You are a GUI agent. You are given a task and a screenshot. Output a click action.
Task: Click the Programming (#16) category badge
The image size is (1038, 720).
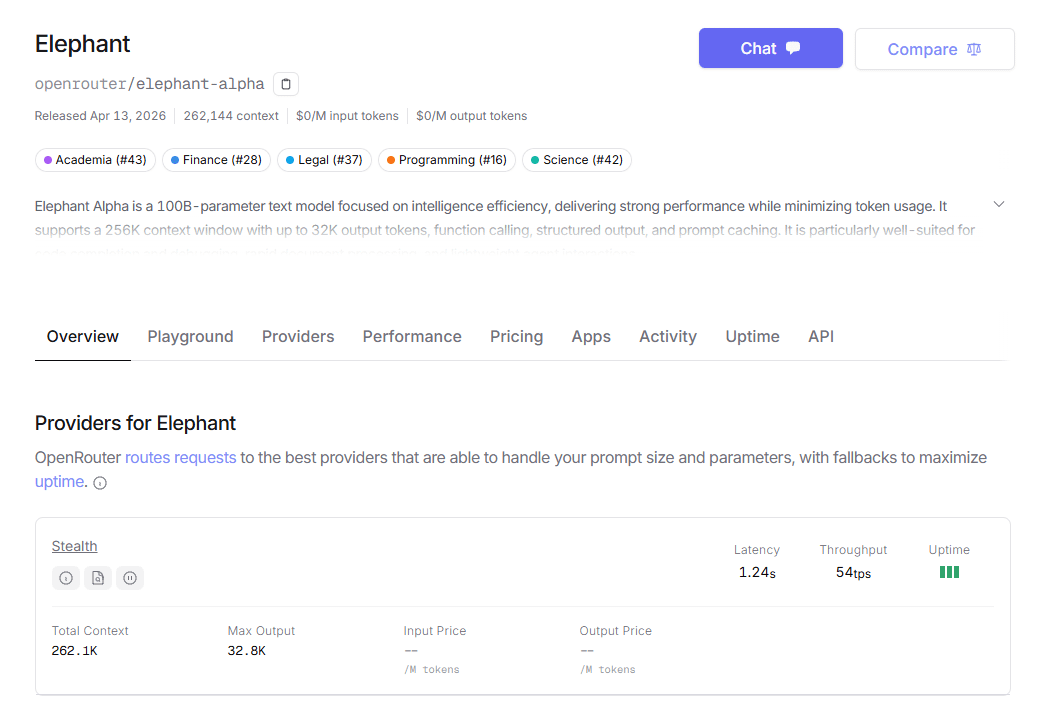tap(447, 160)
